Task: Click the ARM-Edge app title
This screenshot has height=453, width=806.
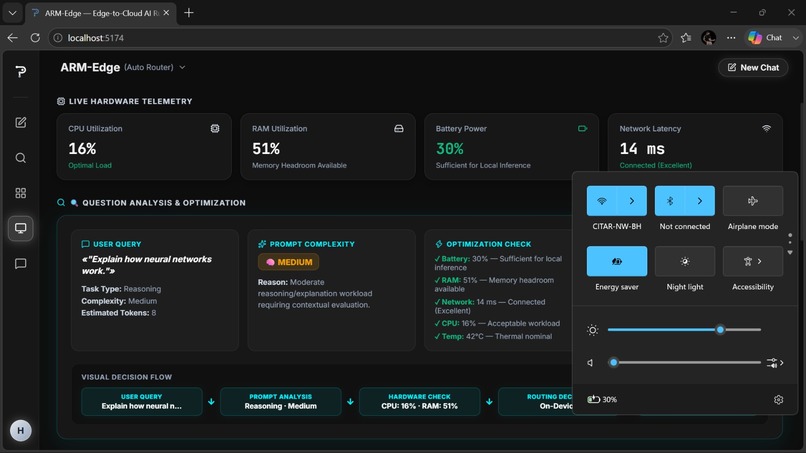Action: tap(90, 67)
